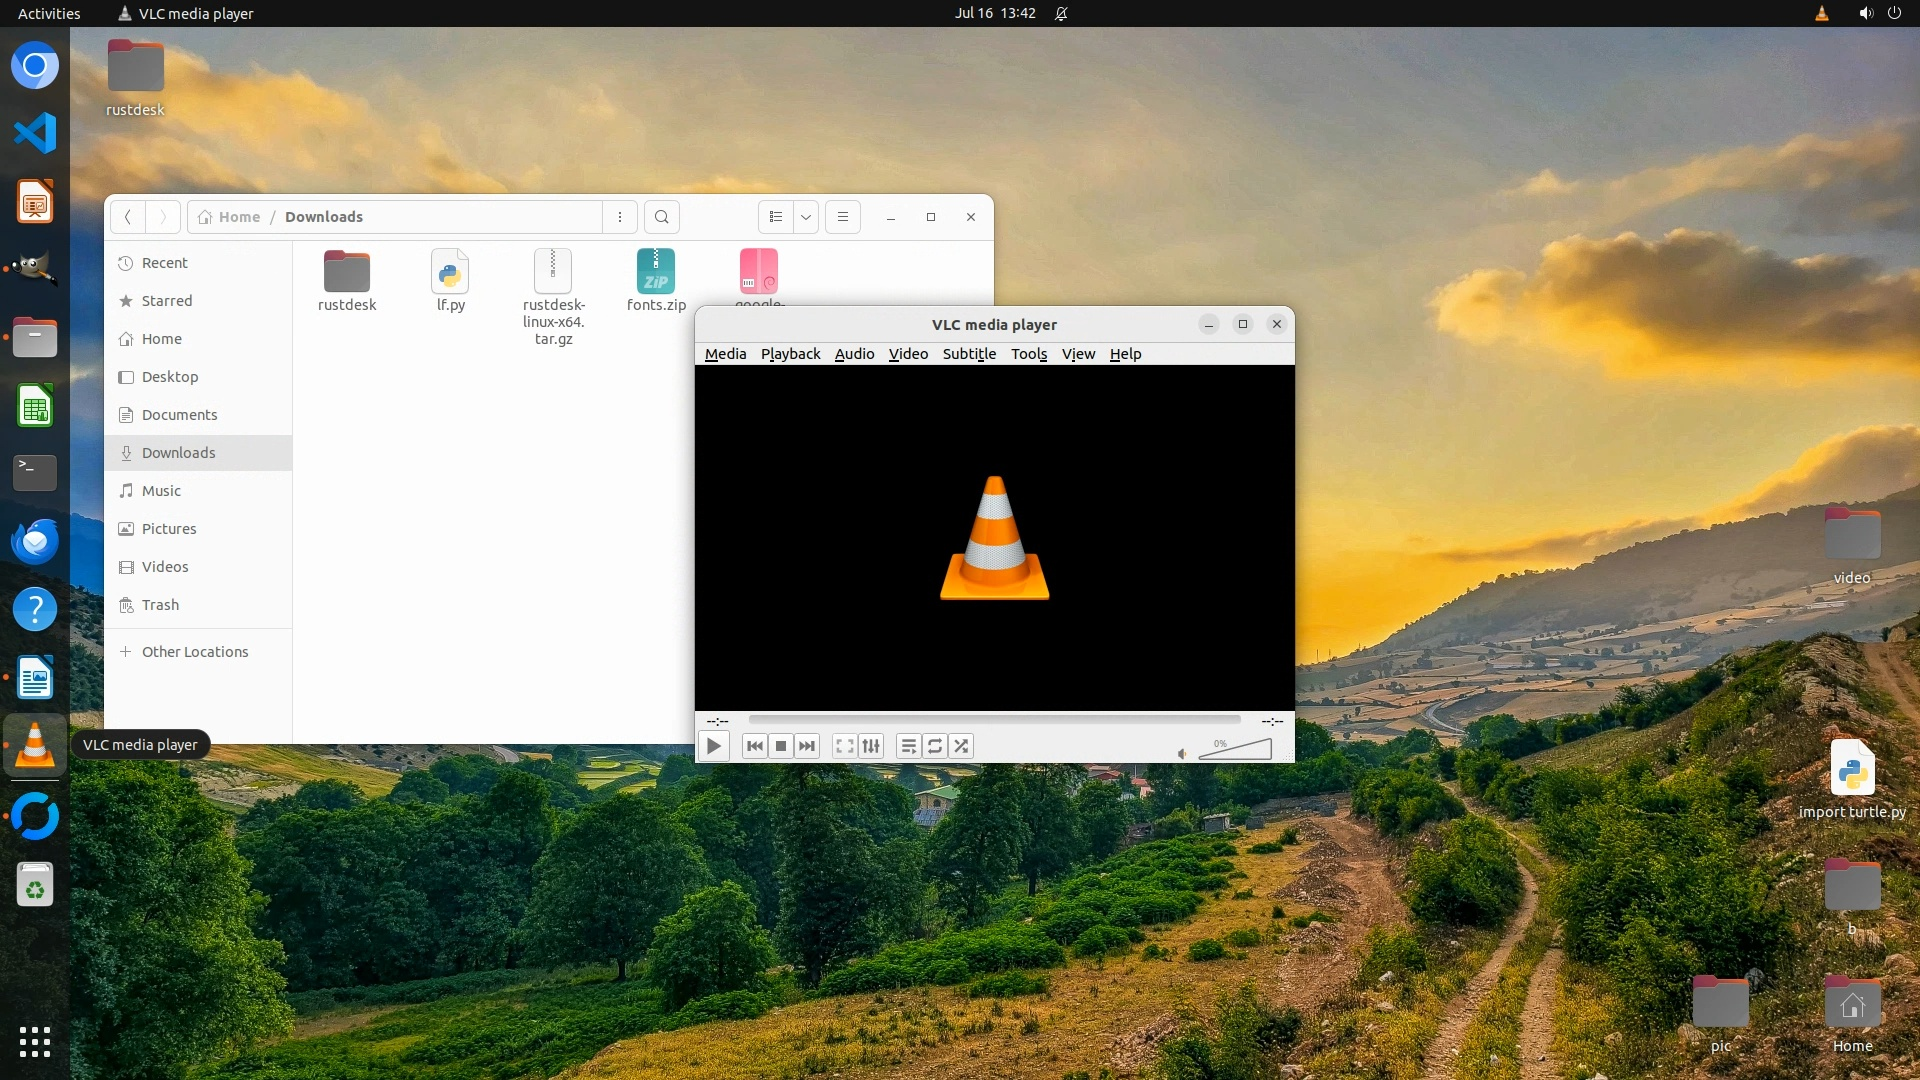Open Other Locations in sidebar
1920x1080 pixels.
pos(195,652)
